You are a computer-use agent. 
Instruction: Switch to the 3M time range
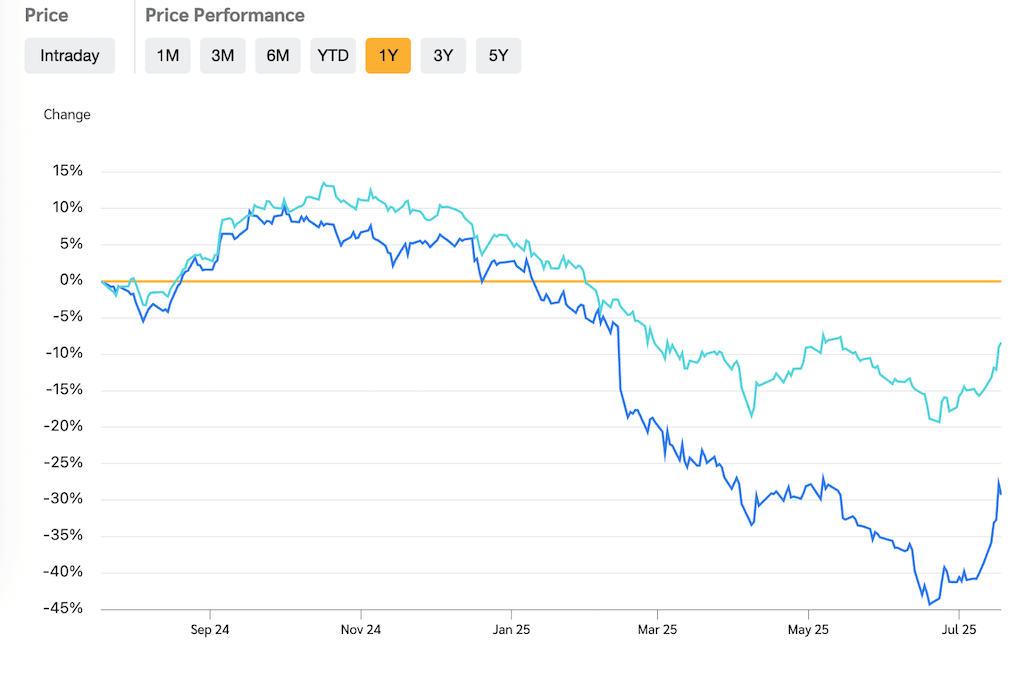[x=223, y=56]
